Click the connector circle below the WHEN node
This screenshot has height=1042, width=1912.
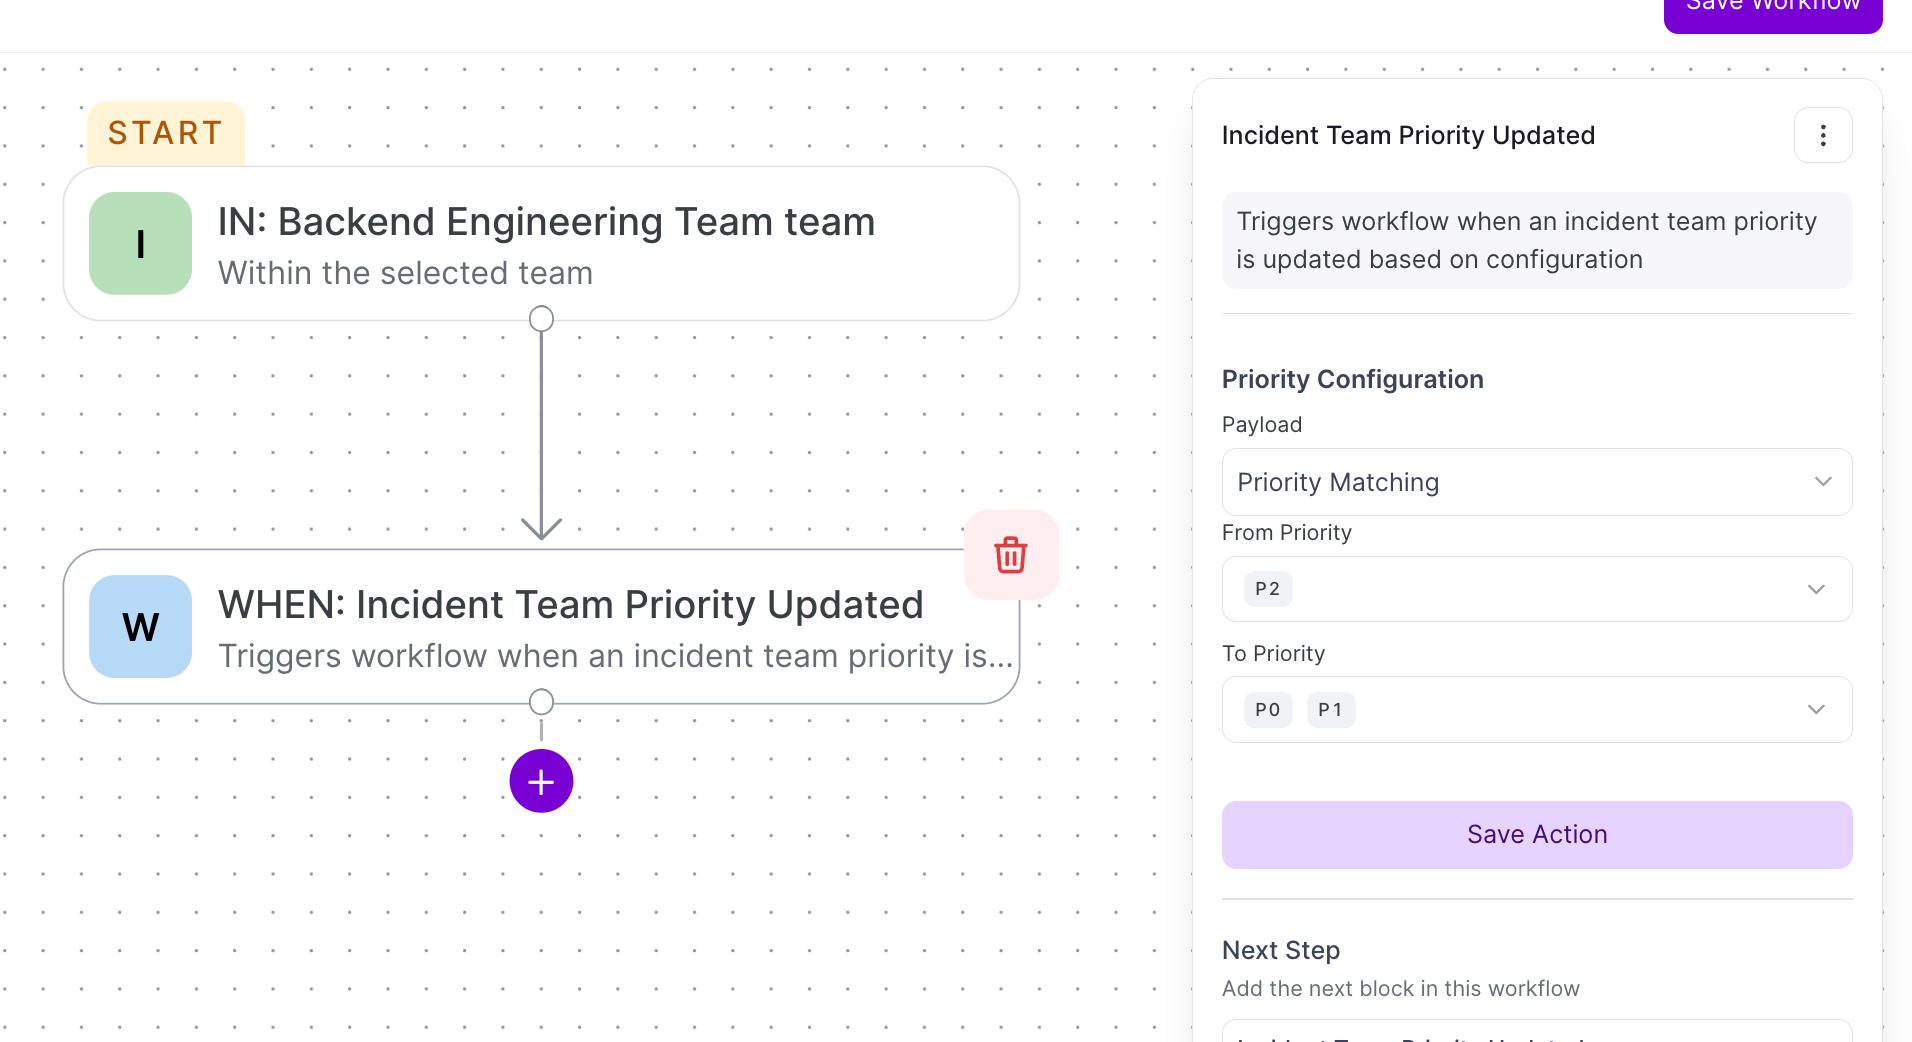pyautogui.click(x=541, y=702)
